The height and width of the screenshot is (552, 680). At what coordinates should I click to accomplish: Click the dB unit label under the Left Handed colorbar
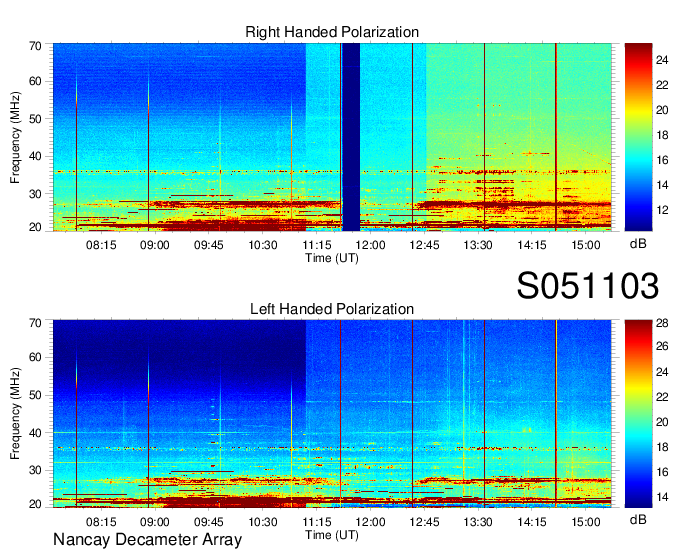coord(638,520)
